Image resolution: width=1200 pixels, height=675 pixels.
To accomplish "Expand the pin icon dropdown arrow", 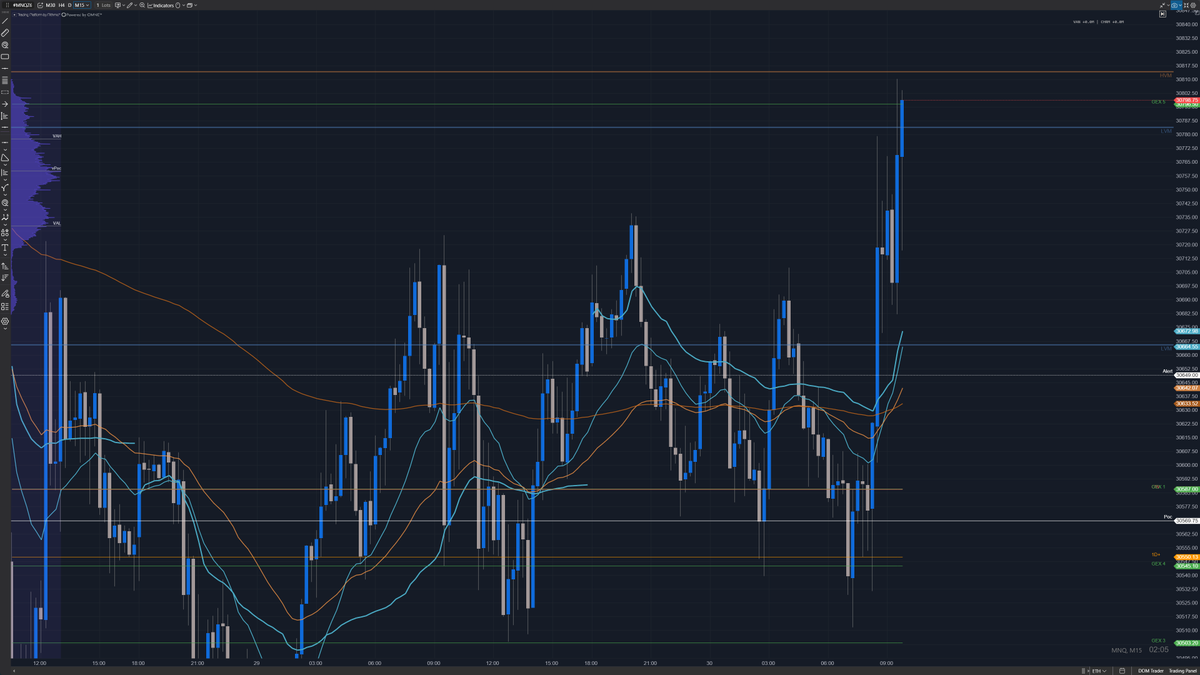I will pos(1168,5).
